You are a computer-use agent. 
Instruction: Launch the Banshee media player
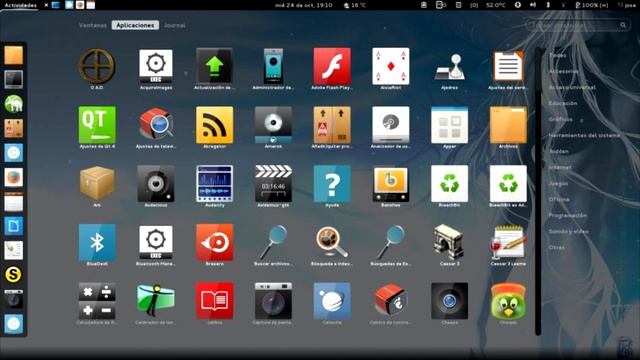(391, 184)
